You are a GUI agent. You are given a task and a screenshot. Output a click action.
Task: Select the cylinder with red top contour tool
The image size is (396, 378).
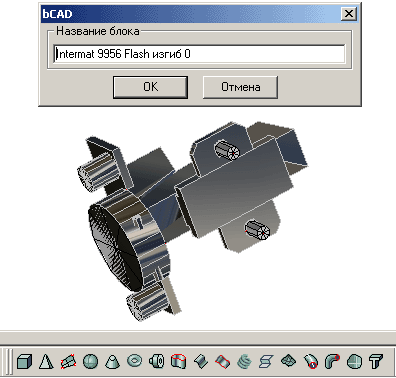tap(178, 361)
